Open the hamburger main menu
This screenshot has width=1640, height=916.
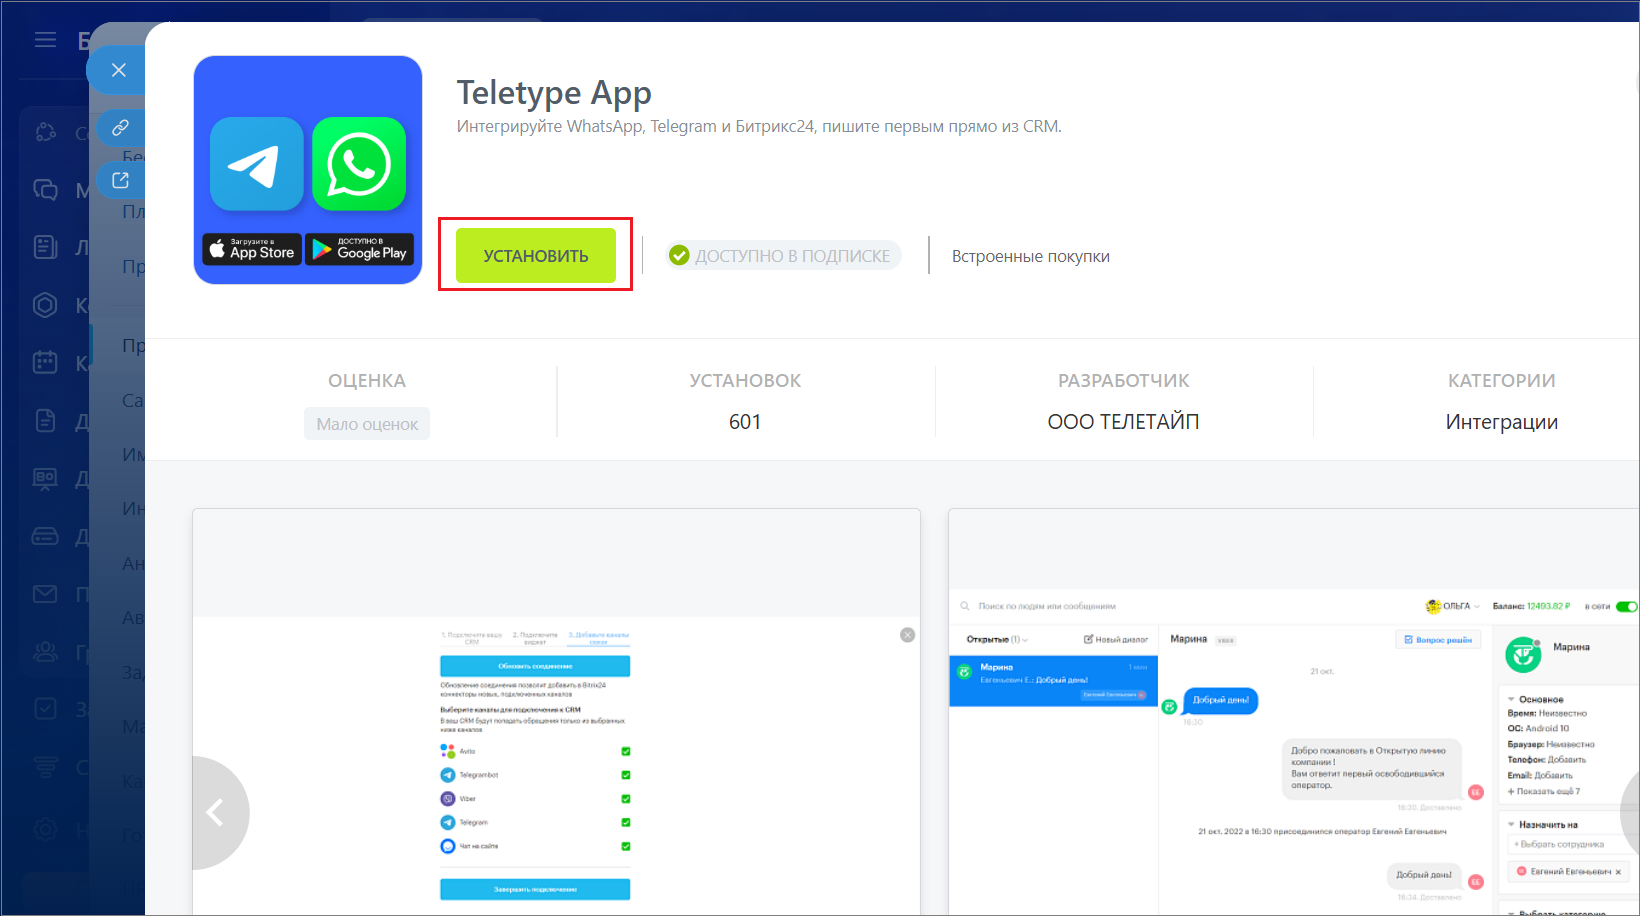pos(45,40)
